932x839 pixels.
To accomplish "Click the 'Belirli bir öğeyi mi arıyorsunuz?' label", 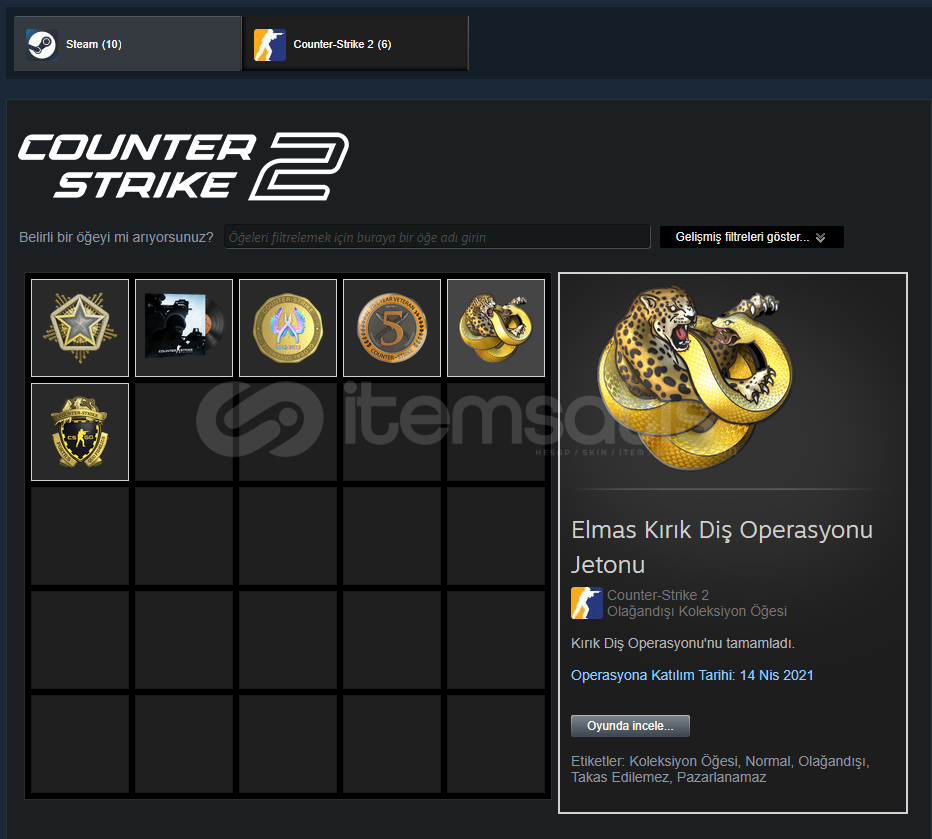I will pos(116,238).
